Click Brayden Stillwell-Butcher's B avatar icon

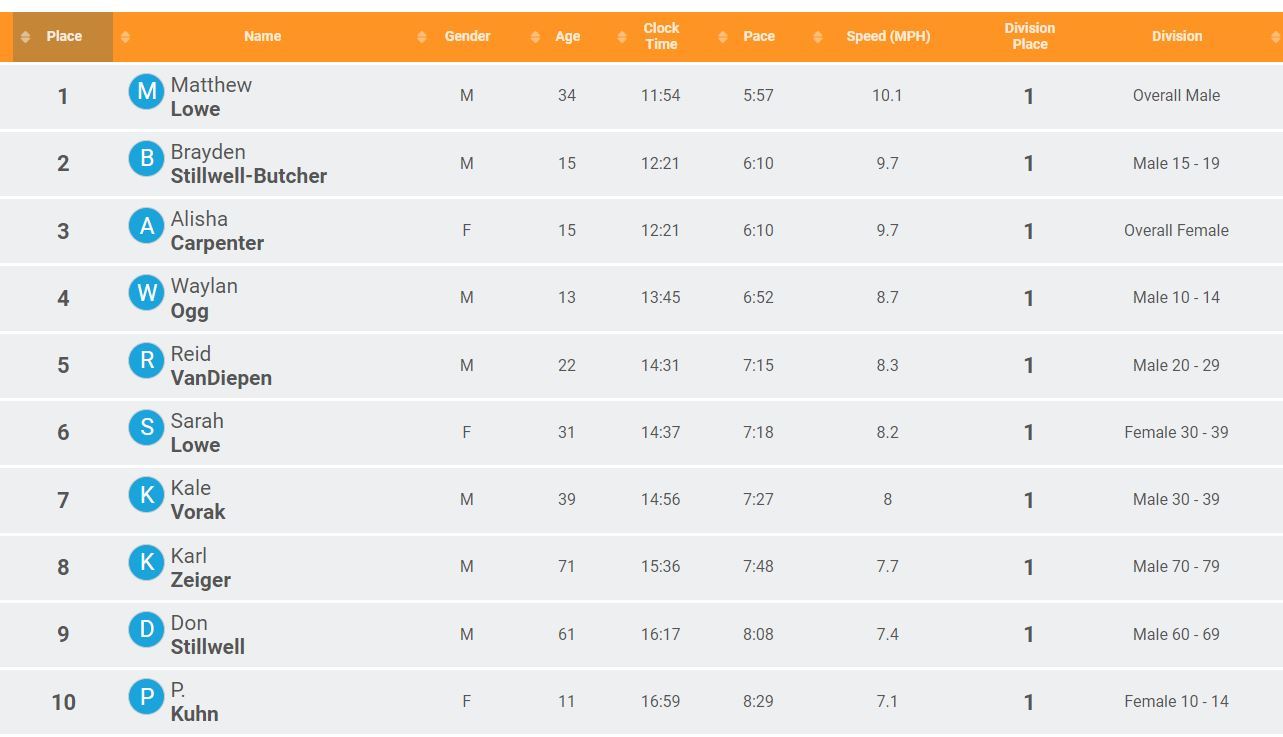[146, 158]
